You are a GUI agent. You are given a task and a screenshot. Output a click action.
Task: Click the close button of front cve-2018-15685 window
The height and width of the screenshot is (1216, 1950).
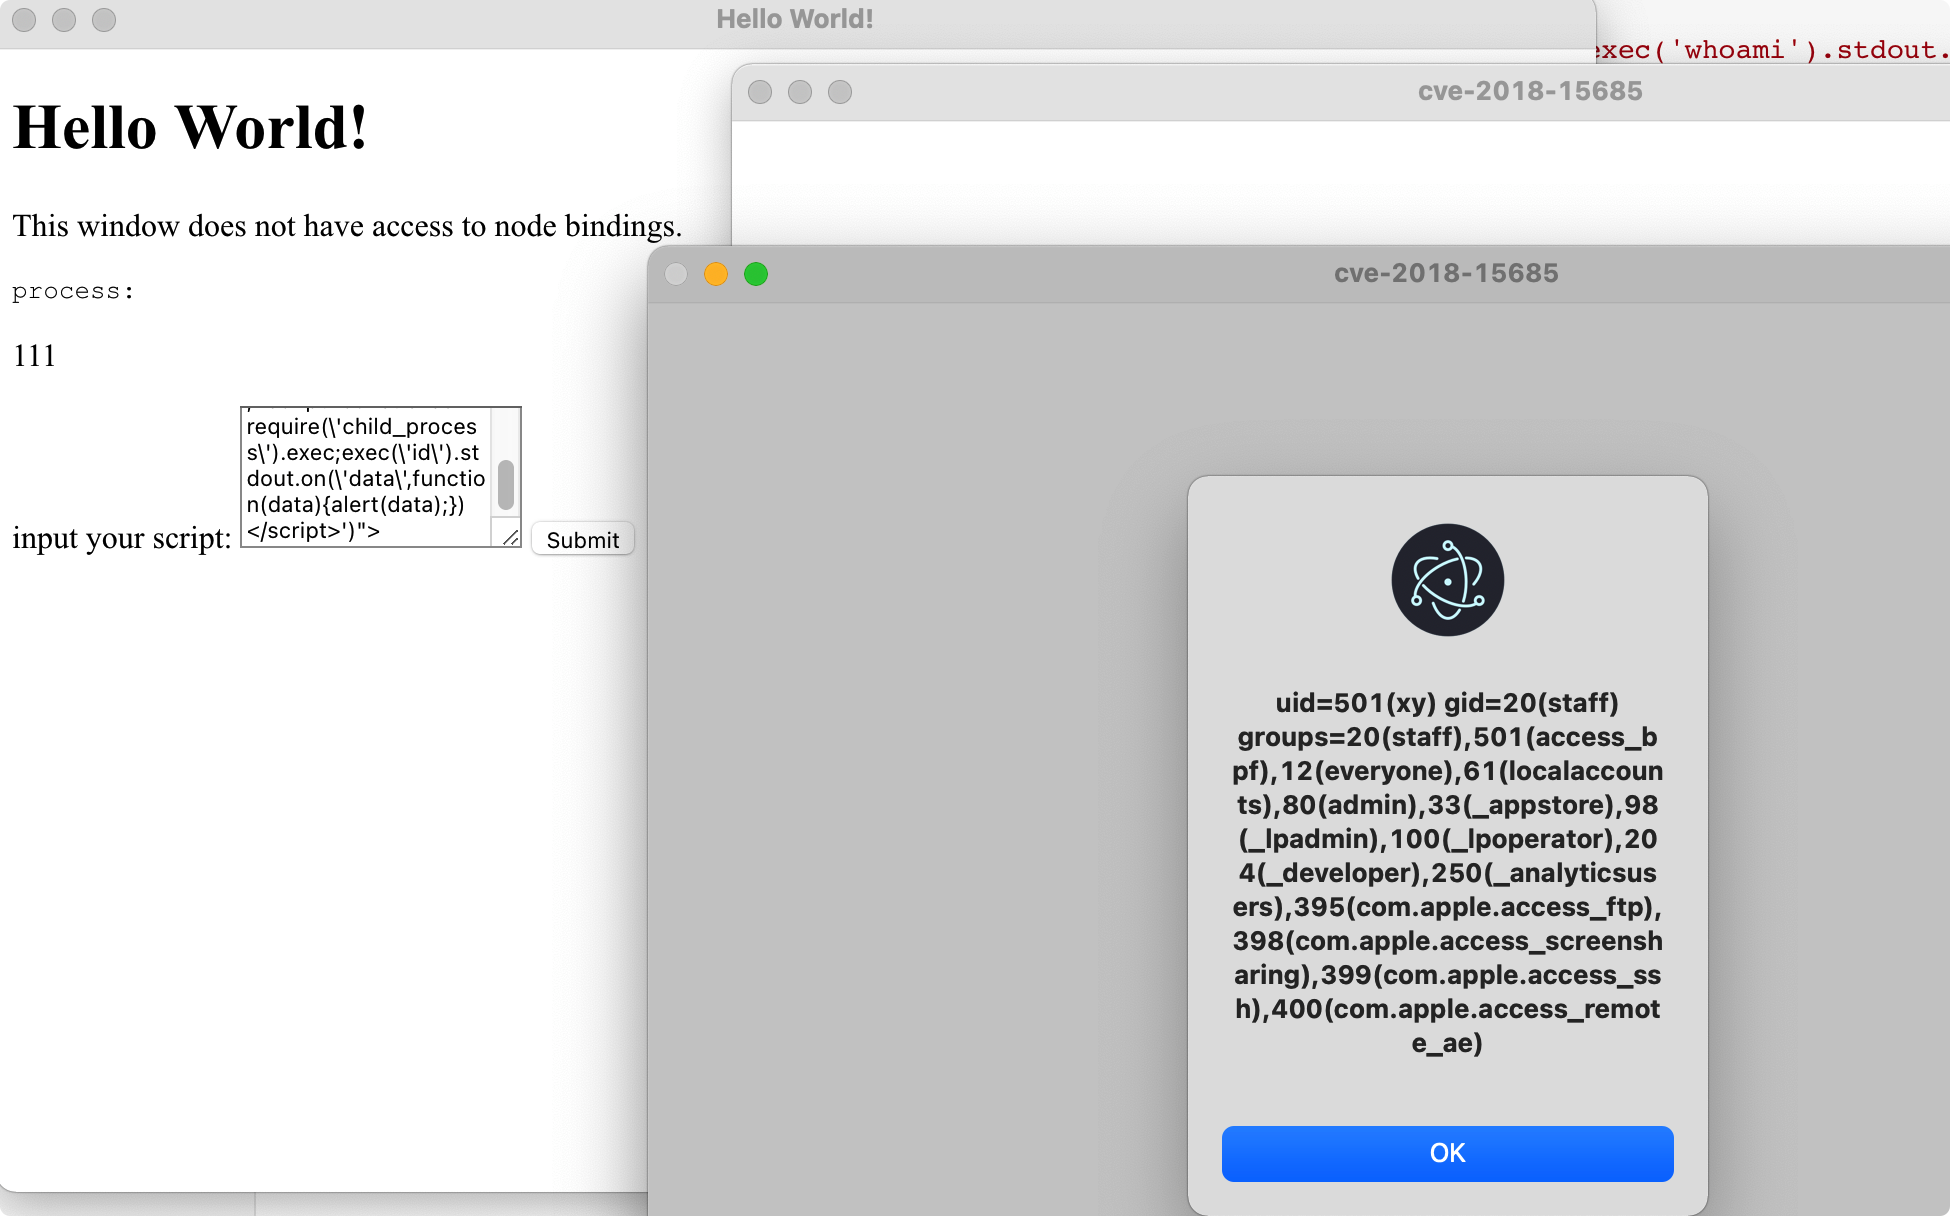tap(676, 274)
